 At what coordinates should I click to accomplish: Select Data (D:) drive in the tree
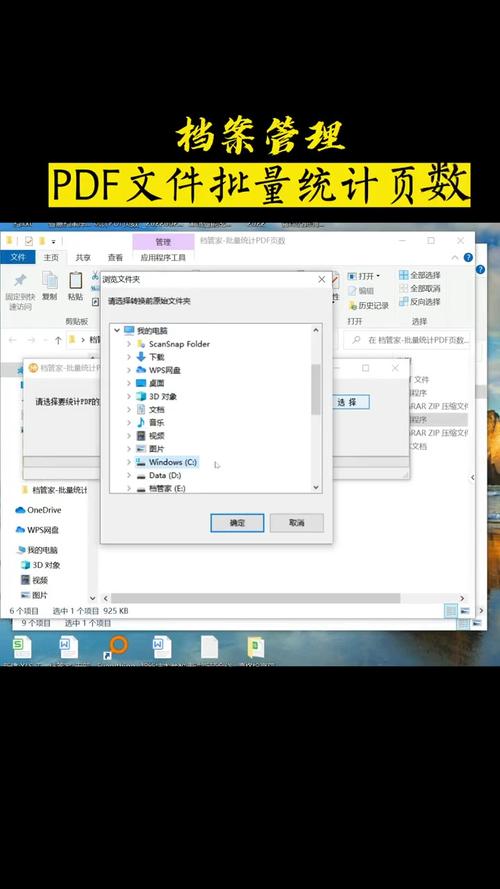pos(165,475)
